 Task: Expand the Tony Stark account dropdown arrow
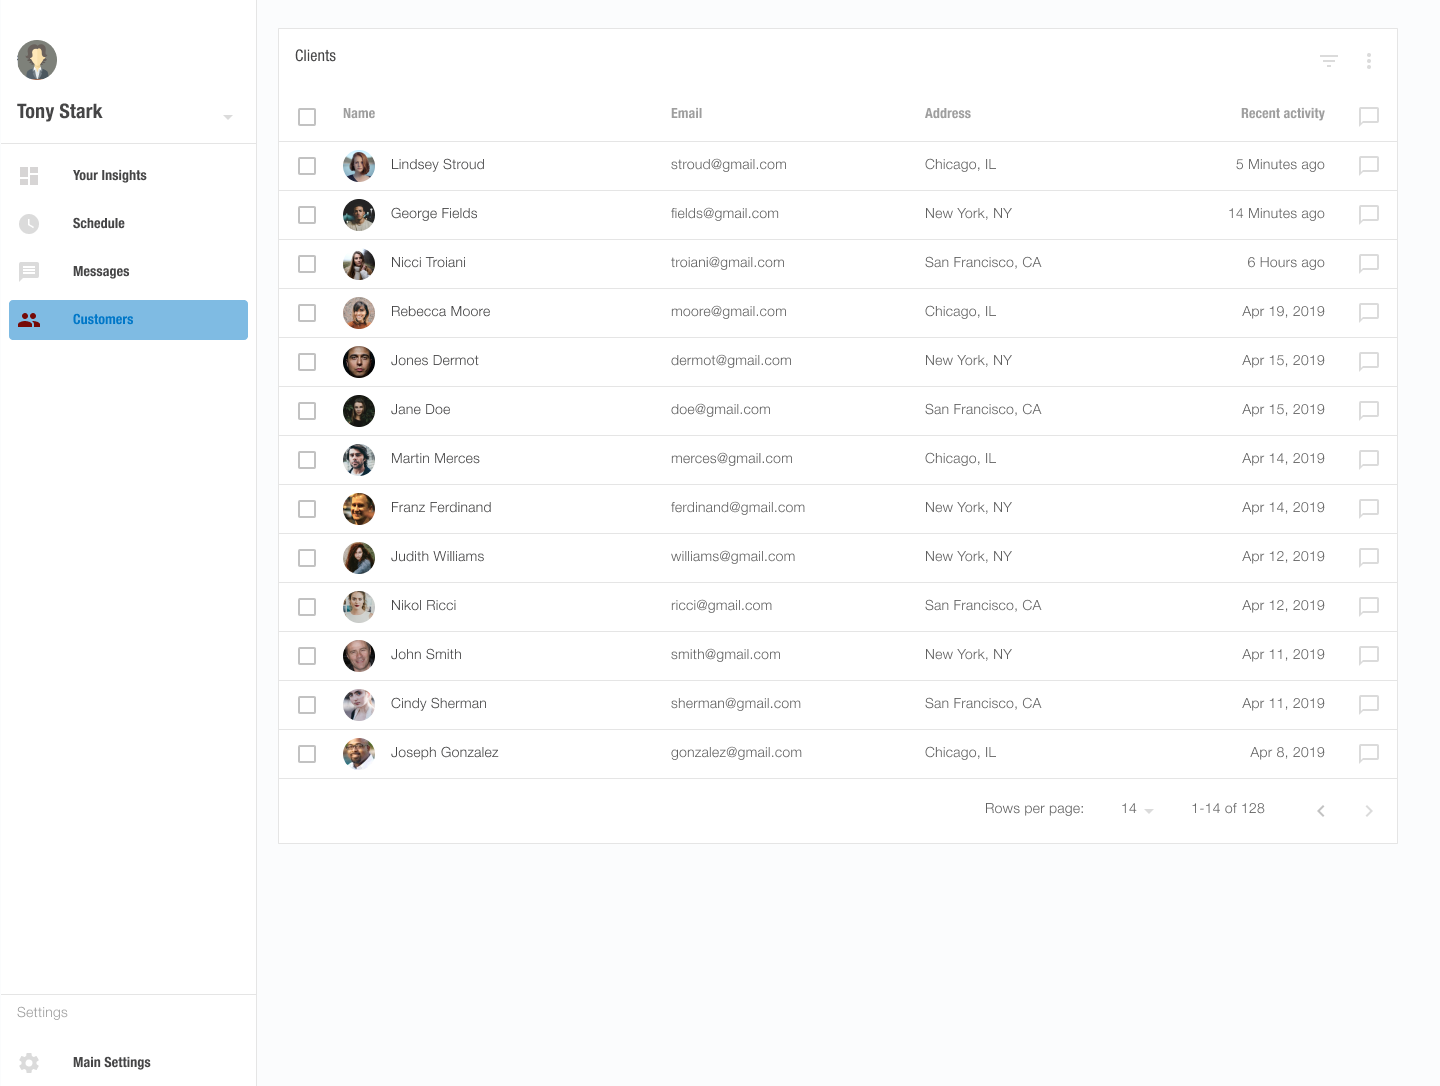pyautogui.click(x=228, y=117)
